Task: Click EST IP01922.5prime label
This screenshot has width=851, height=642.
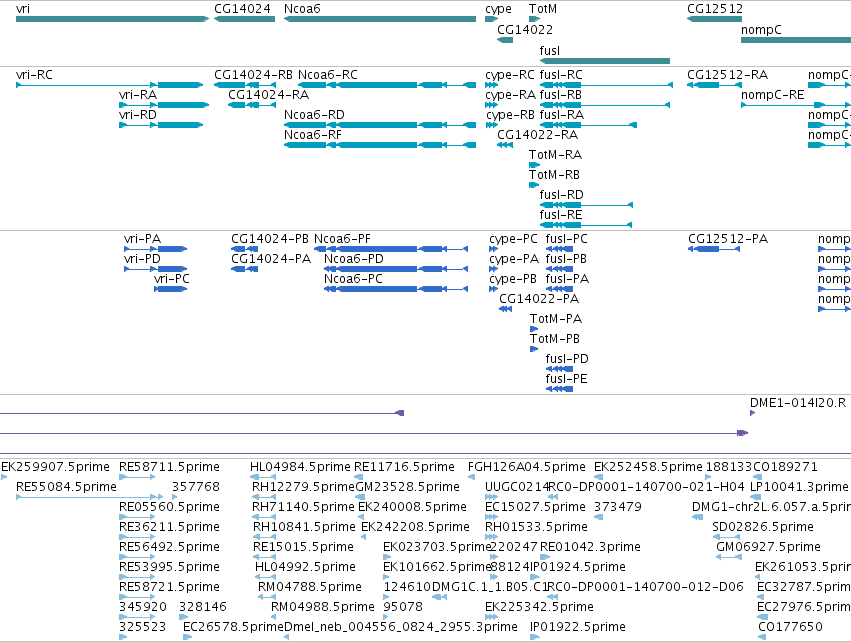Action: click(577, 627)
